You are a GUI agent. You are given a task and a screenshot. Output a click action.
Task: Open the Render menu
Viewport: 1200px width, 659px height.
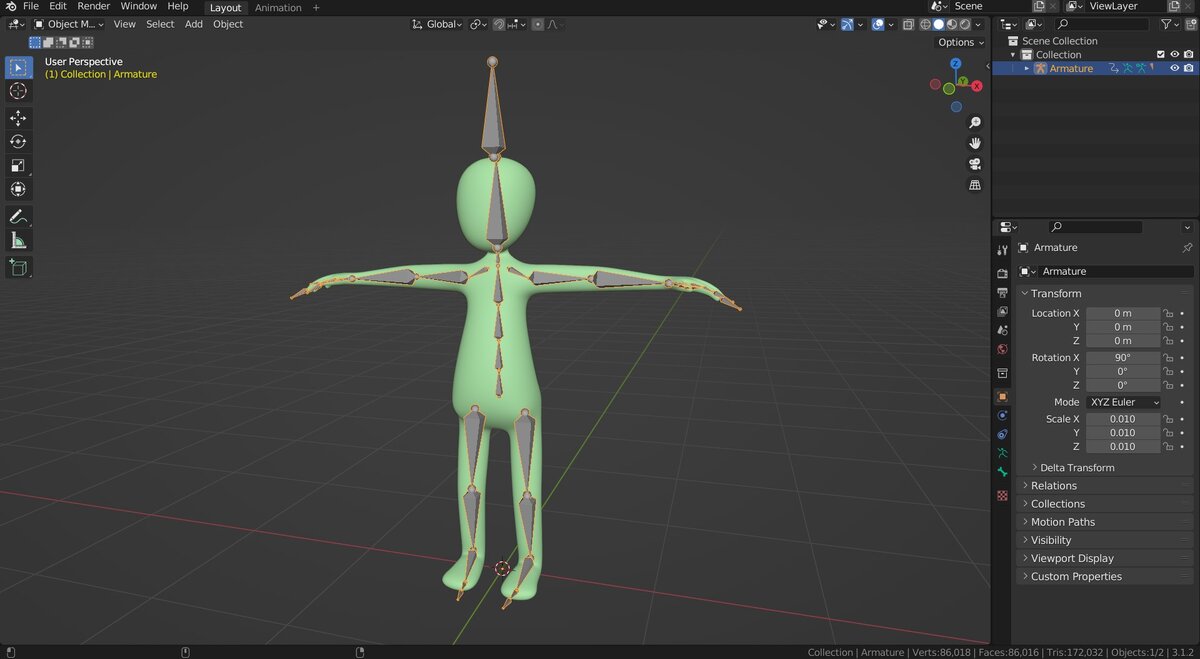[x=94, y=6]
